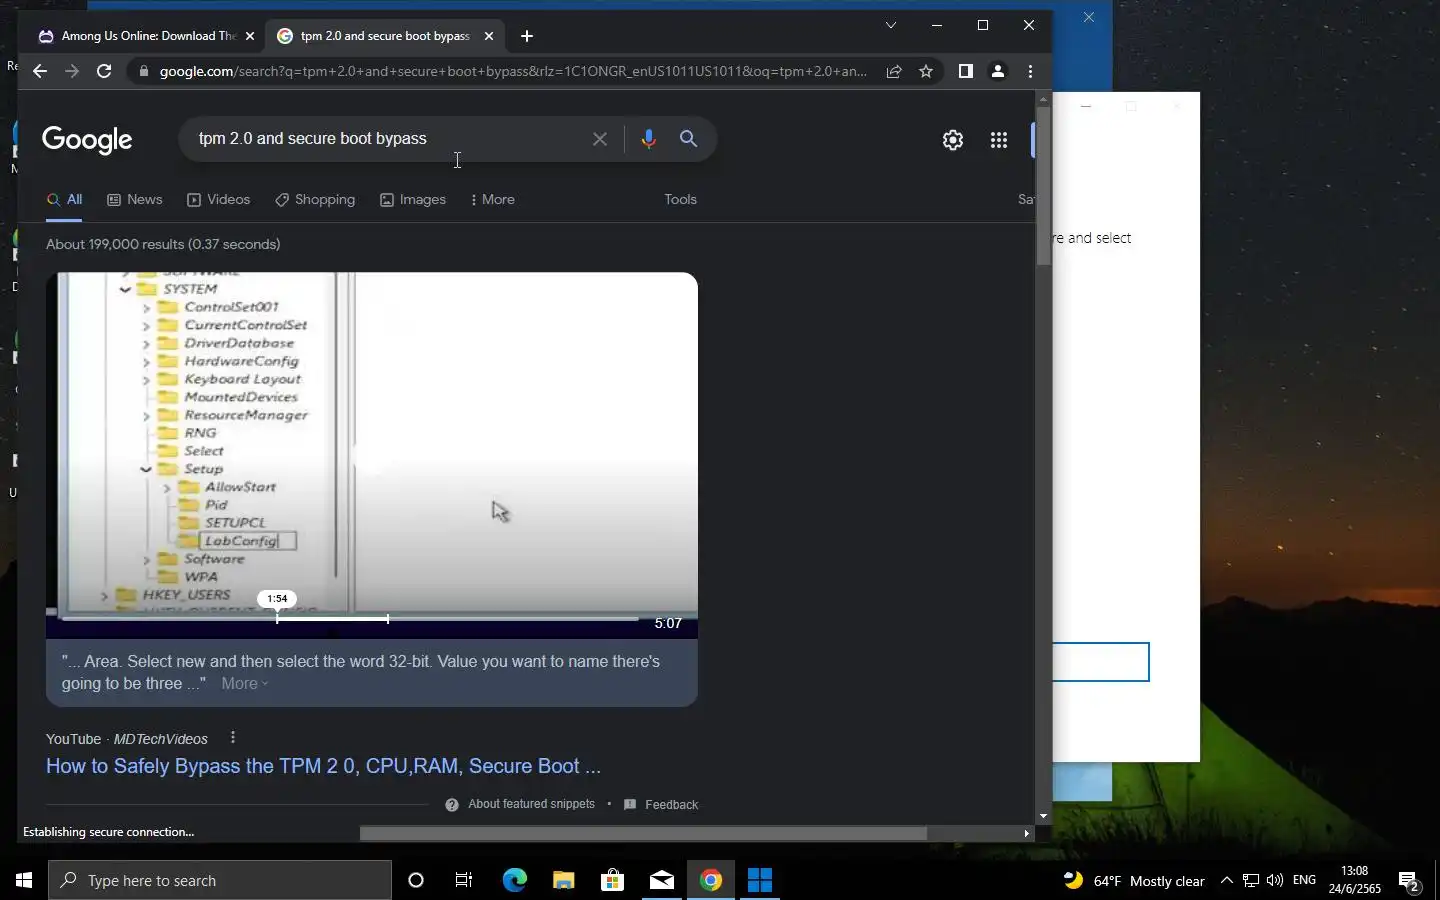Close the tpm 2.0 search tab
The width and height of the screenshot is (1440, 900).
[489, 36]
